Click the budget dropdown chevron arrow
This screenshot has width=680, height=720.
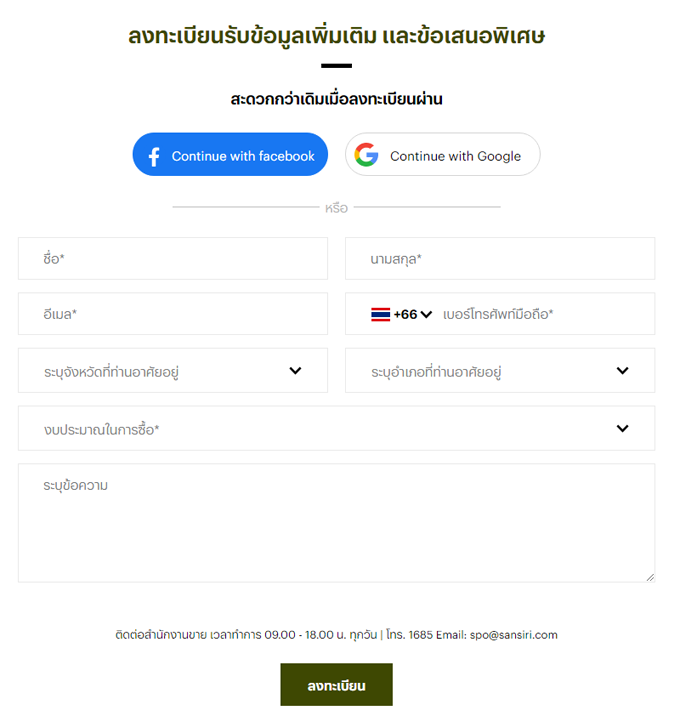click(x=622, y=429)
